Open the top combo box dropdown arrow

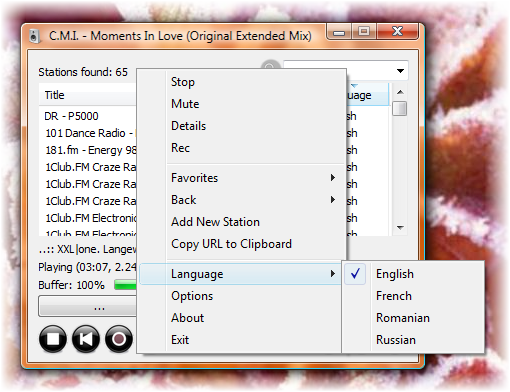pyautogui.click(x=400, y=71)
